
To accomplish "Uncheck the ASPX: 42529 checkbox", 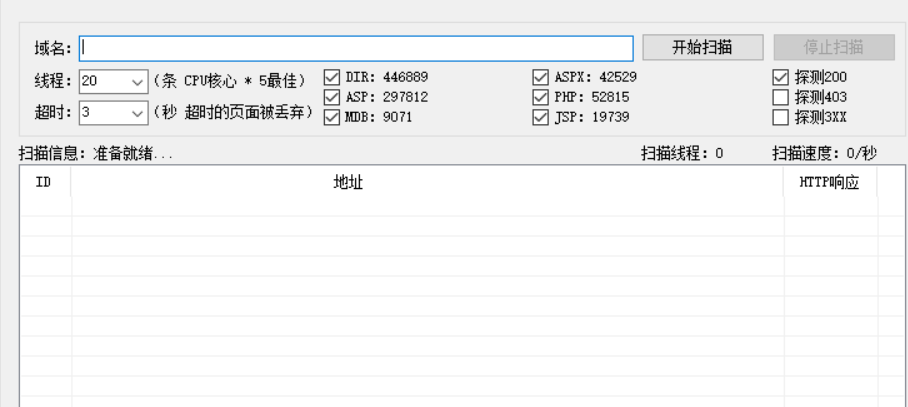I will pos(540,77).
